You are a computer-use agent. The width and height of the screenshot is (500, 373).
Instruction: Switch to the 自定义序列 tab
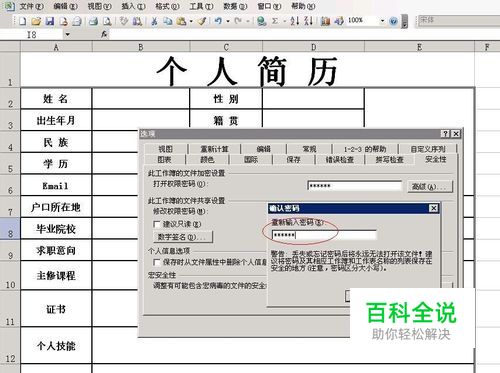[x=428, y=149]
